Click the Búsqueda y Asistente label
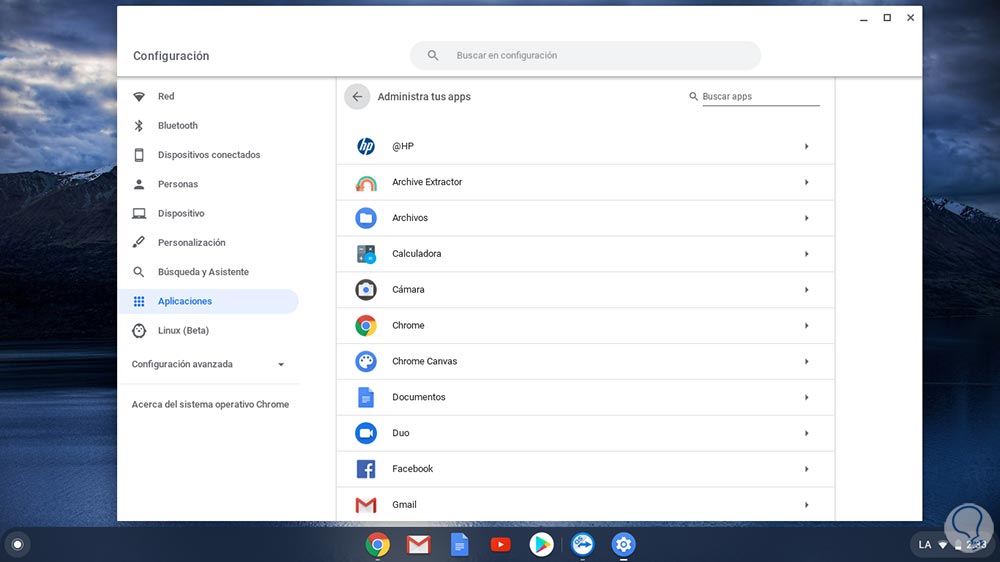This screenshot has height=562, width=1000. [x=203, y=272]
